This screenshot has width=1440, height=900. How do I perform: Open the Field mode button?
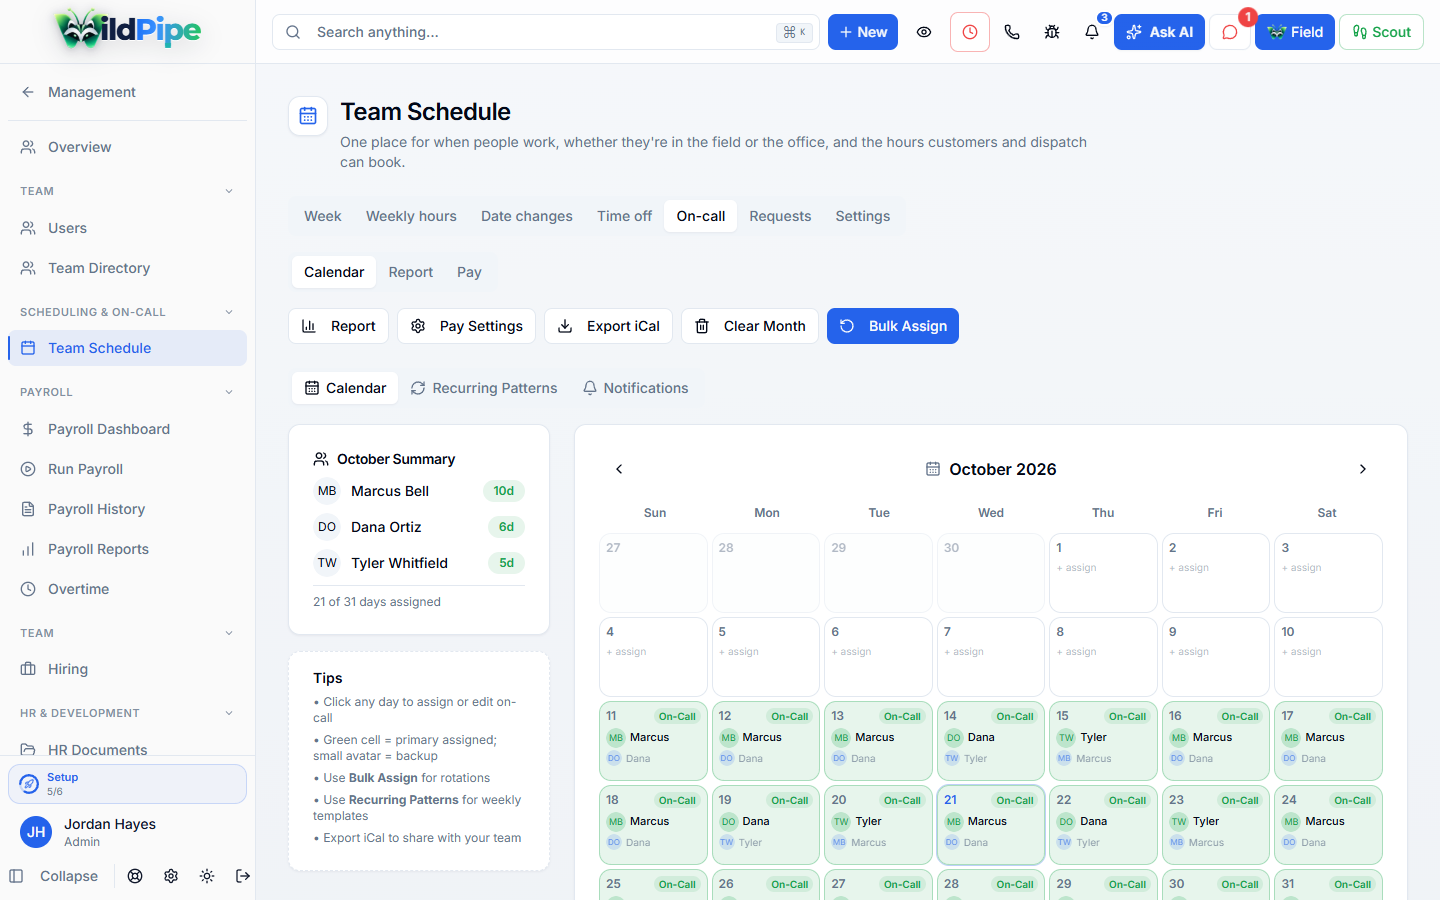1295,32
